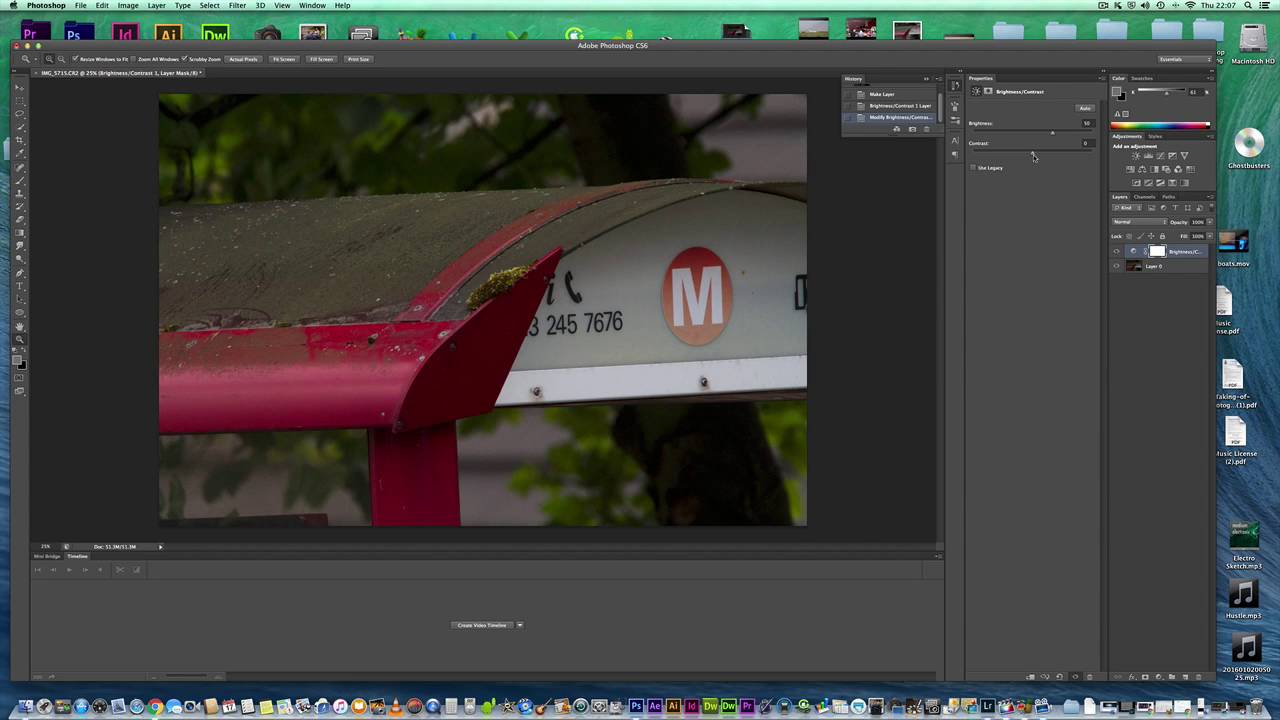
Task: Click the Fit Screen button
Action: (x=284, y=59)
